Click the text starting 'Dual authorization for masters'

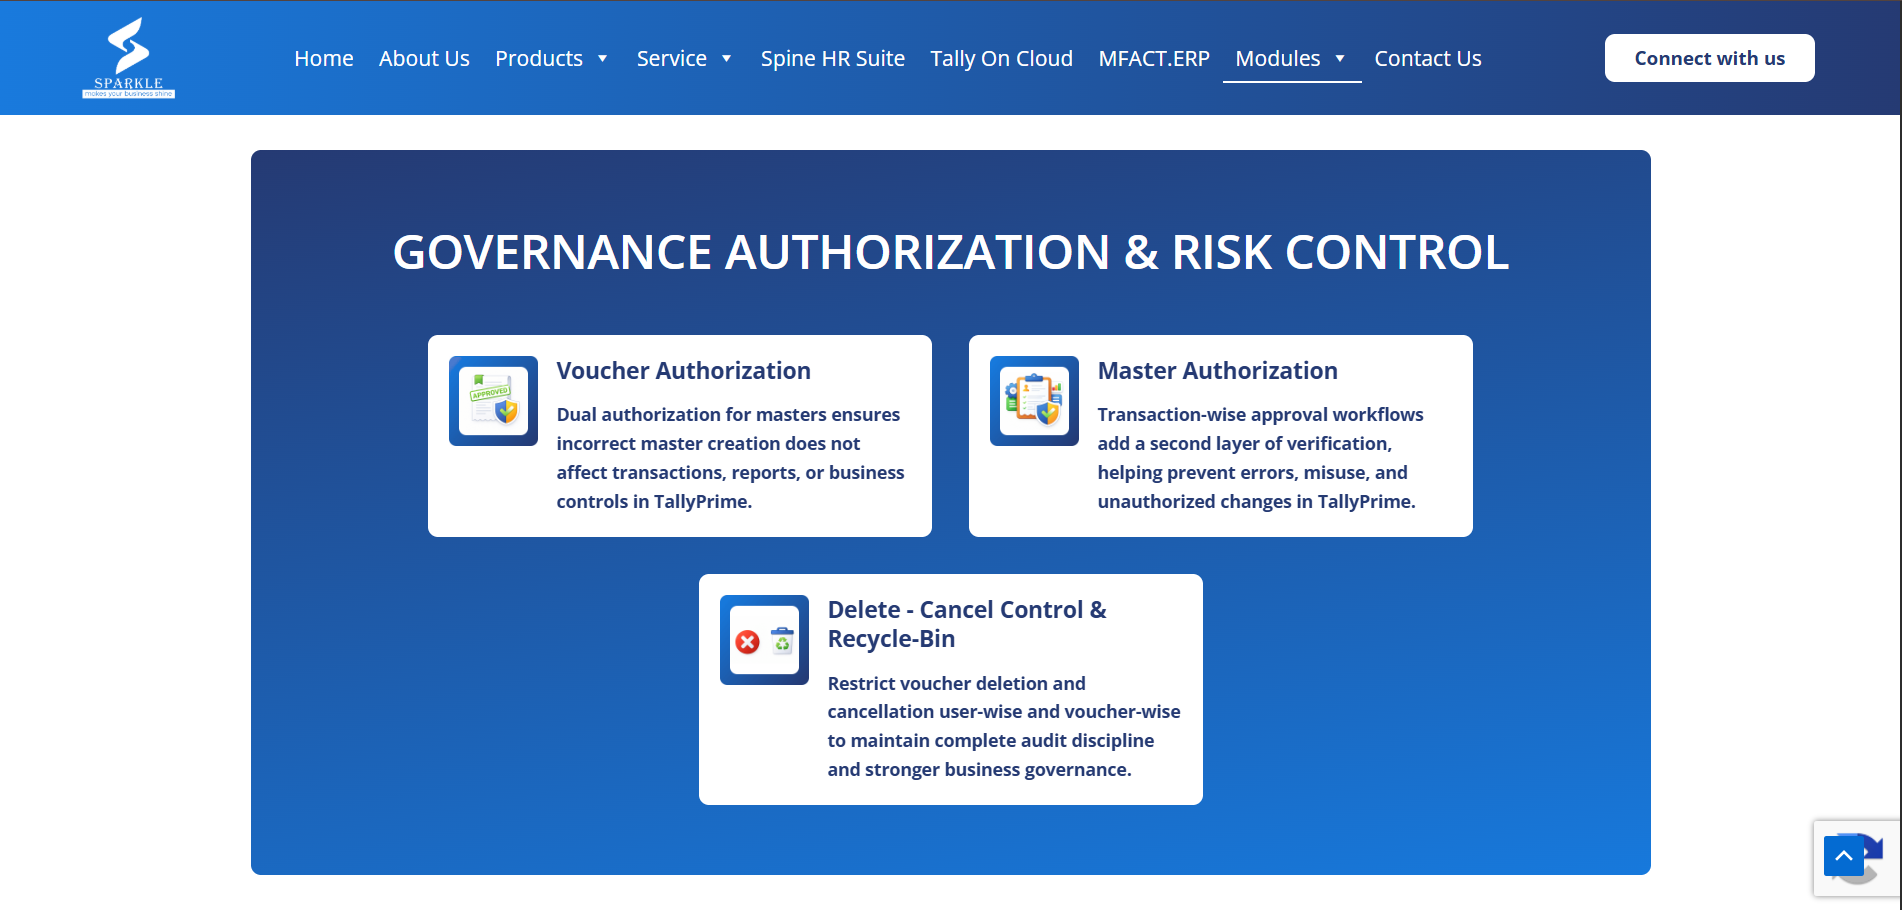[x=730, y=458]
